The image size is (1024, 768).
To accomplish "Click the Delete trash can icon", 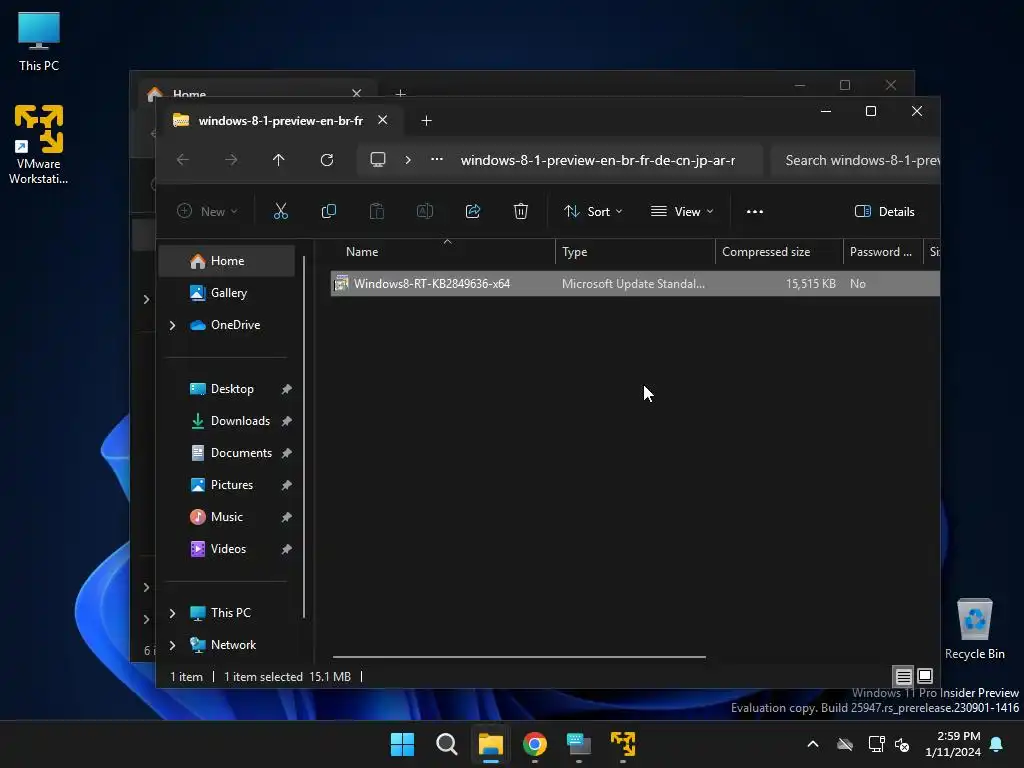I will coord(520,211).
